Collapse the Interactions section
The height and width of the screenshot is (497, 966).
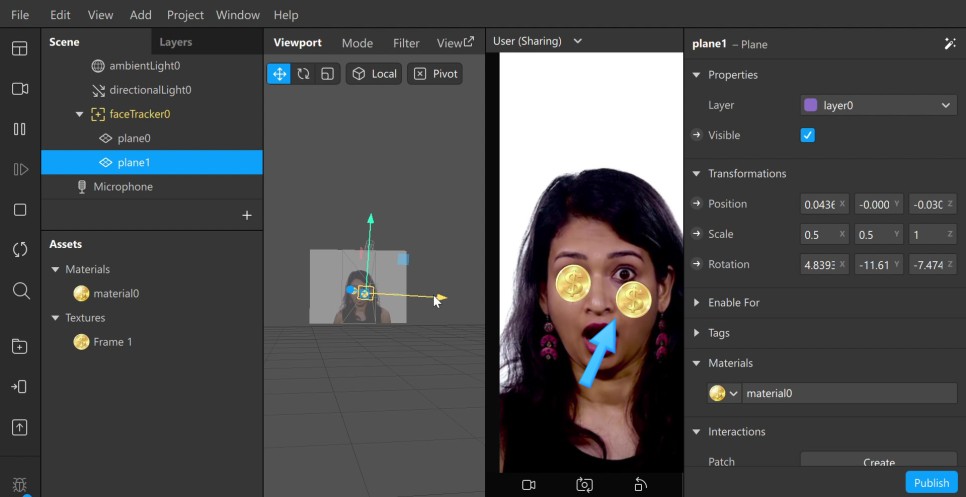tap(696, 432)
